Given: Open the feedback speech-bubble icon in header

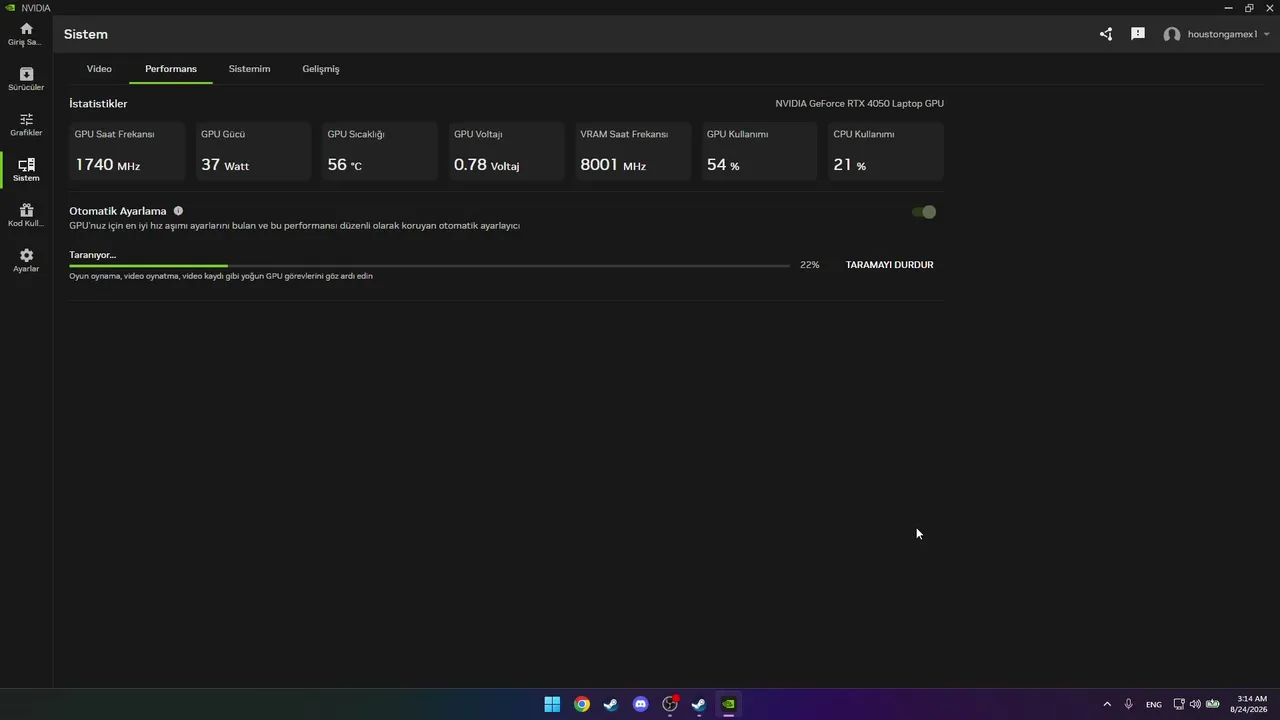Looking at the screenshot, I should coord(1138,34).
